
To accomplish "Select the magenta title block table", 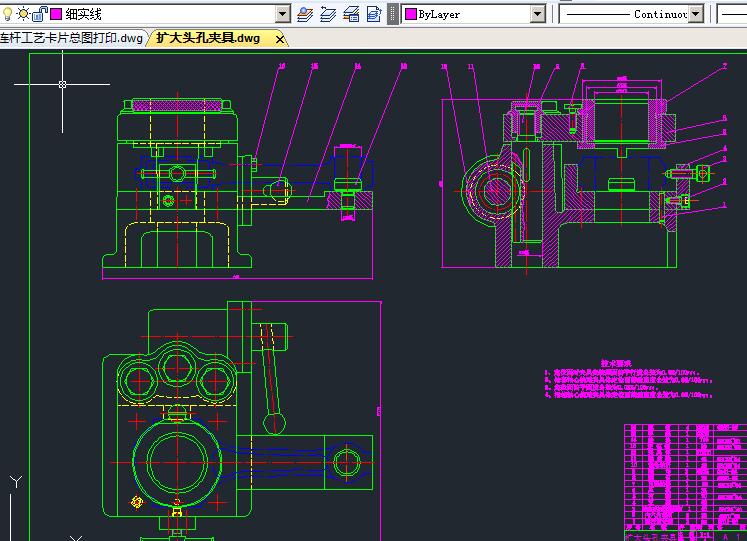I will click(684, 478).
